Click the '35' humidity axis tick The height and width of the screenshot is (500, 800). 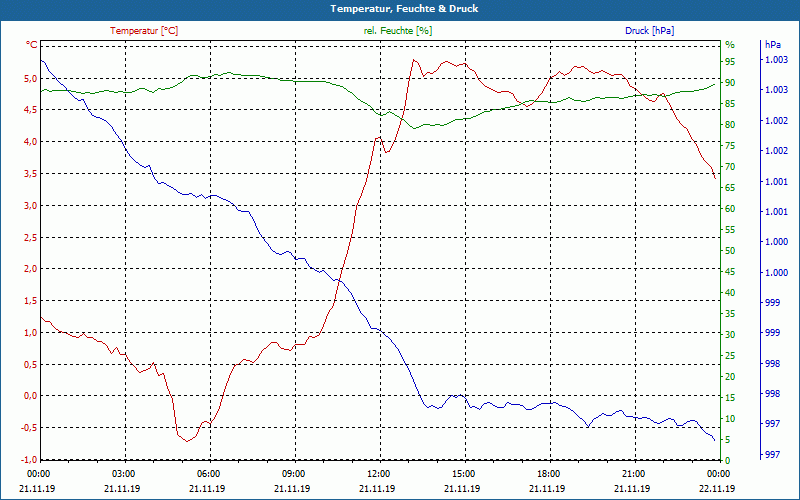(730, 314)
